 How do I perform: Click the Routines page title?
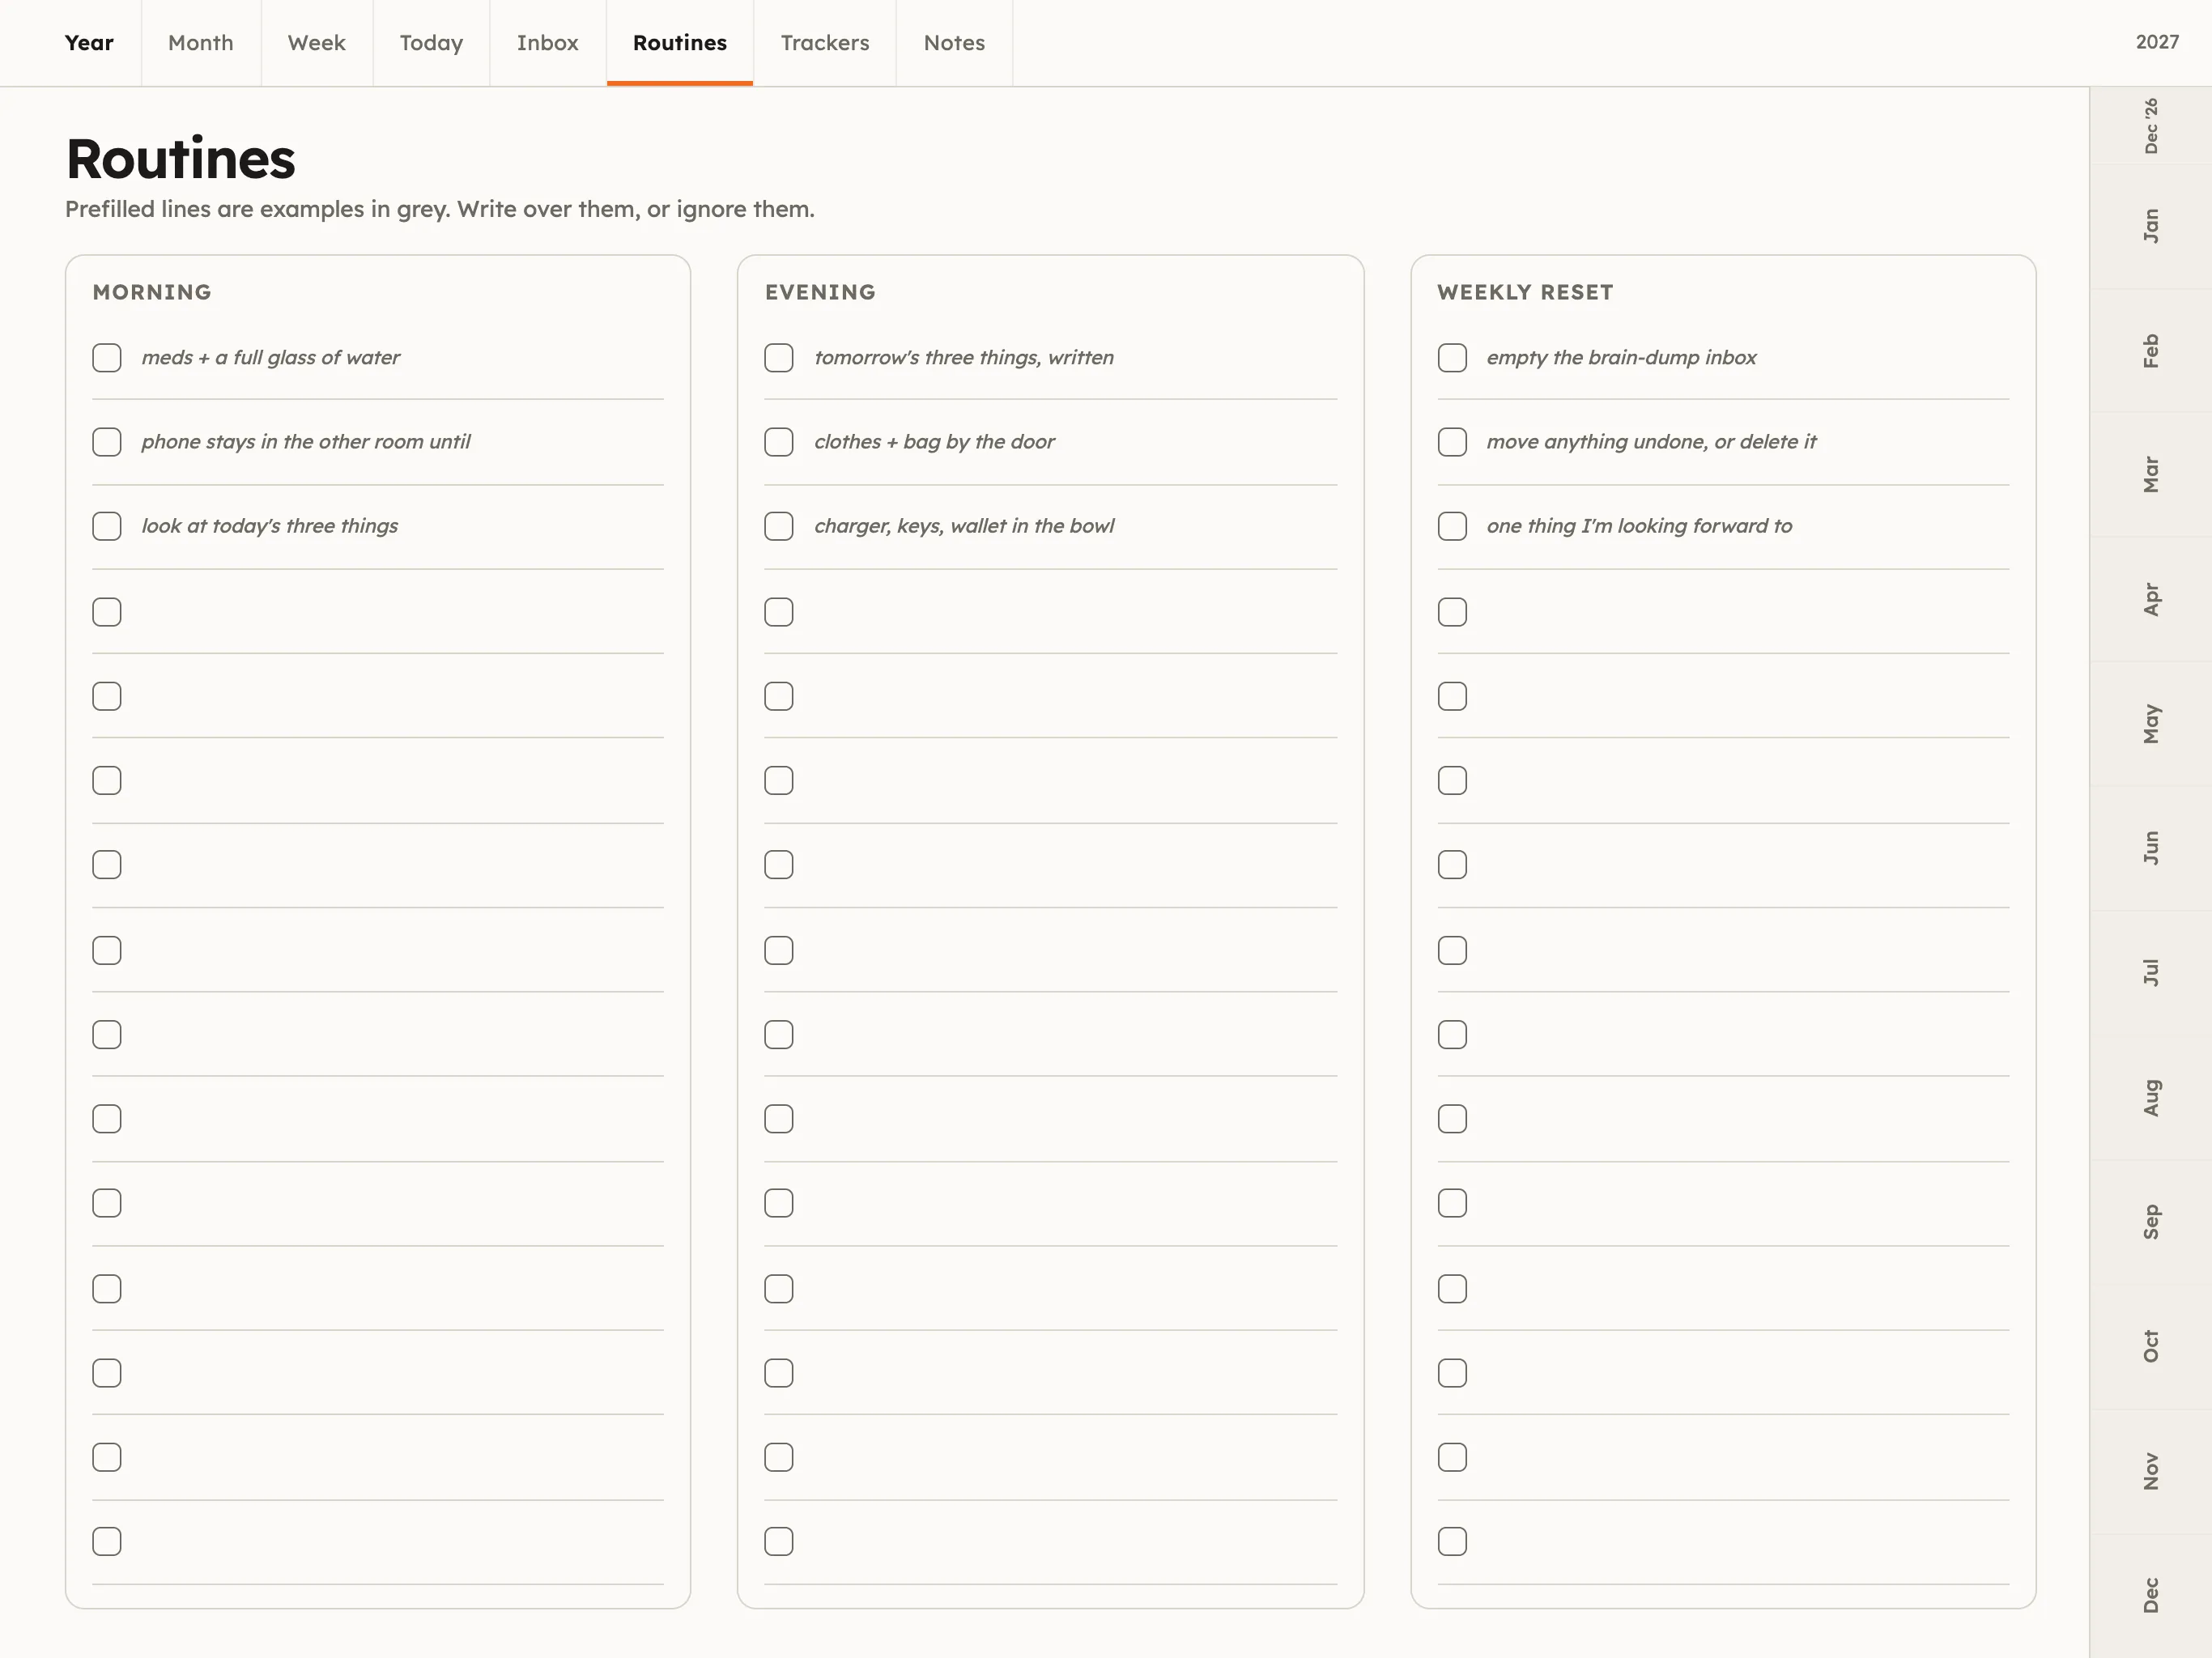tap(181, 159)
